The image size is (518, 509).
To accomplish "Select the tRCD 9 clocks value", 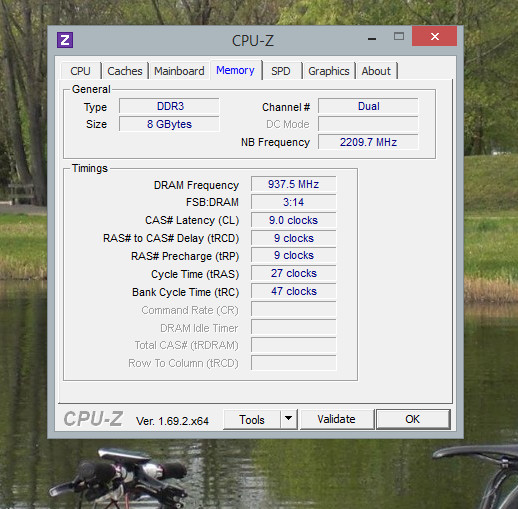I will [x=294, y=238].
